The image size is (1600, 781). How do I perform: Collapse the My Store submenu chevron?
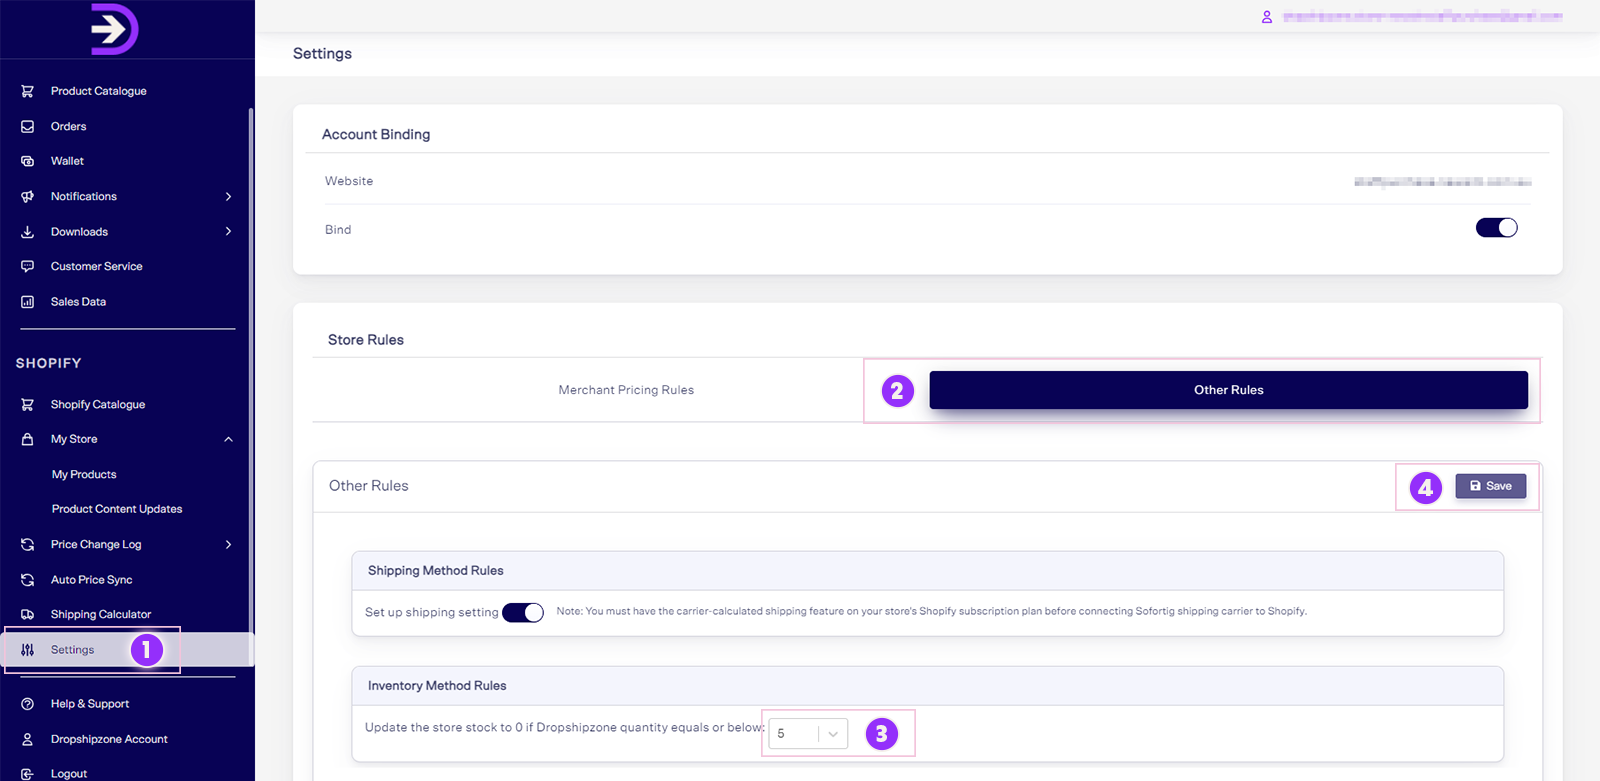coord(228,440)
